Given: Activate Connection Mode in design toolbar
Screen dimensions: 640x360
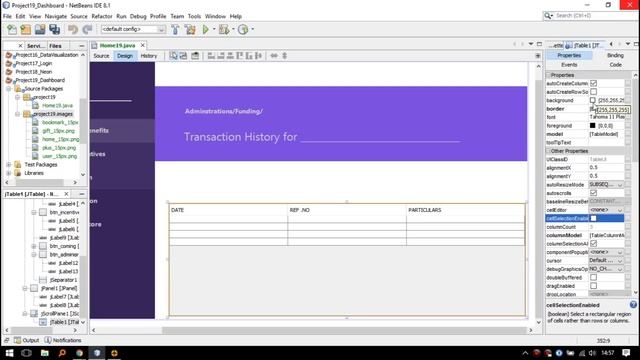Looking at the screenshot, I should [183, 56].
